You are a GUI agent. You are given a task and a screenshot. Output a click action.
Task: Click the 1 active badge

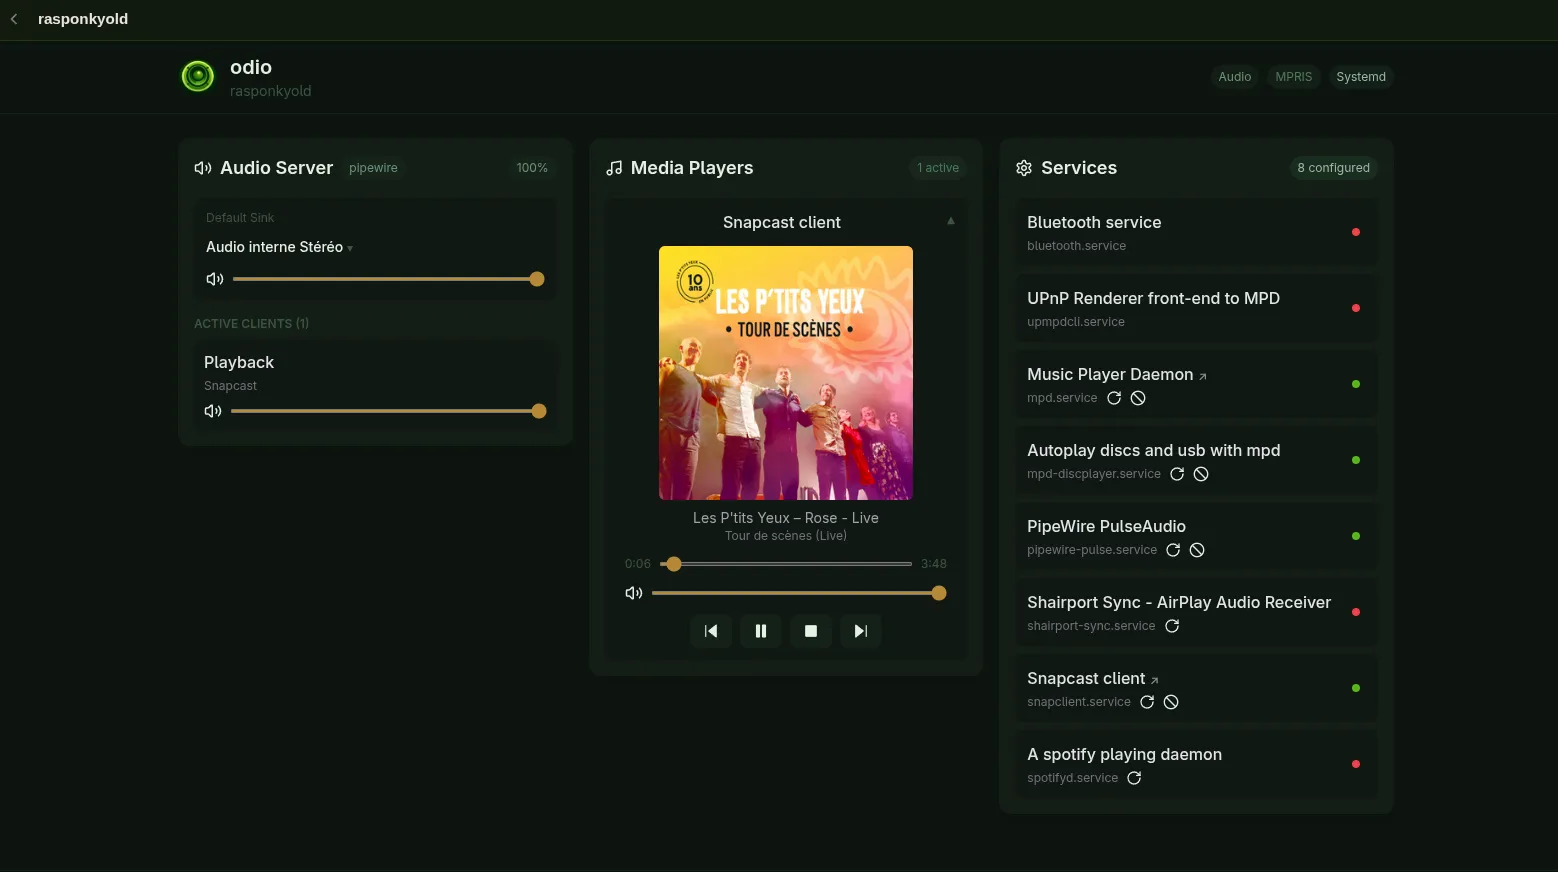938,168
